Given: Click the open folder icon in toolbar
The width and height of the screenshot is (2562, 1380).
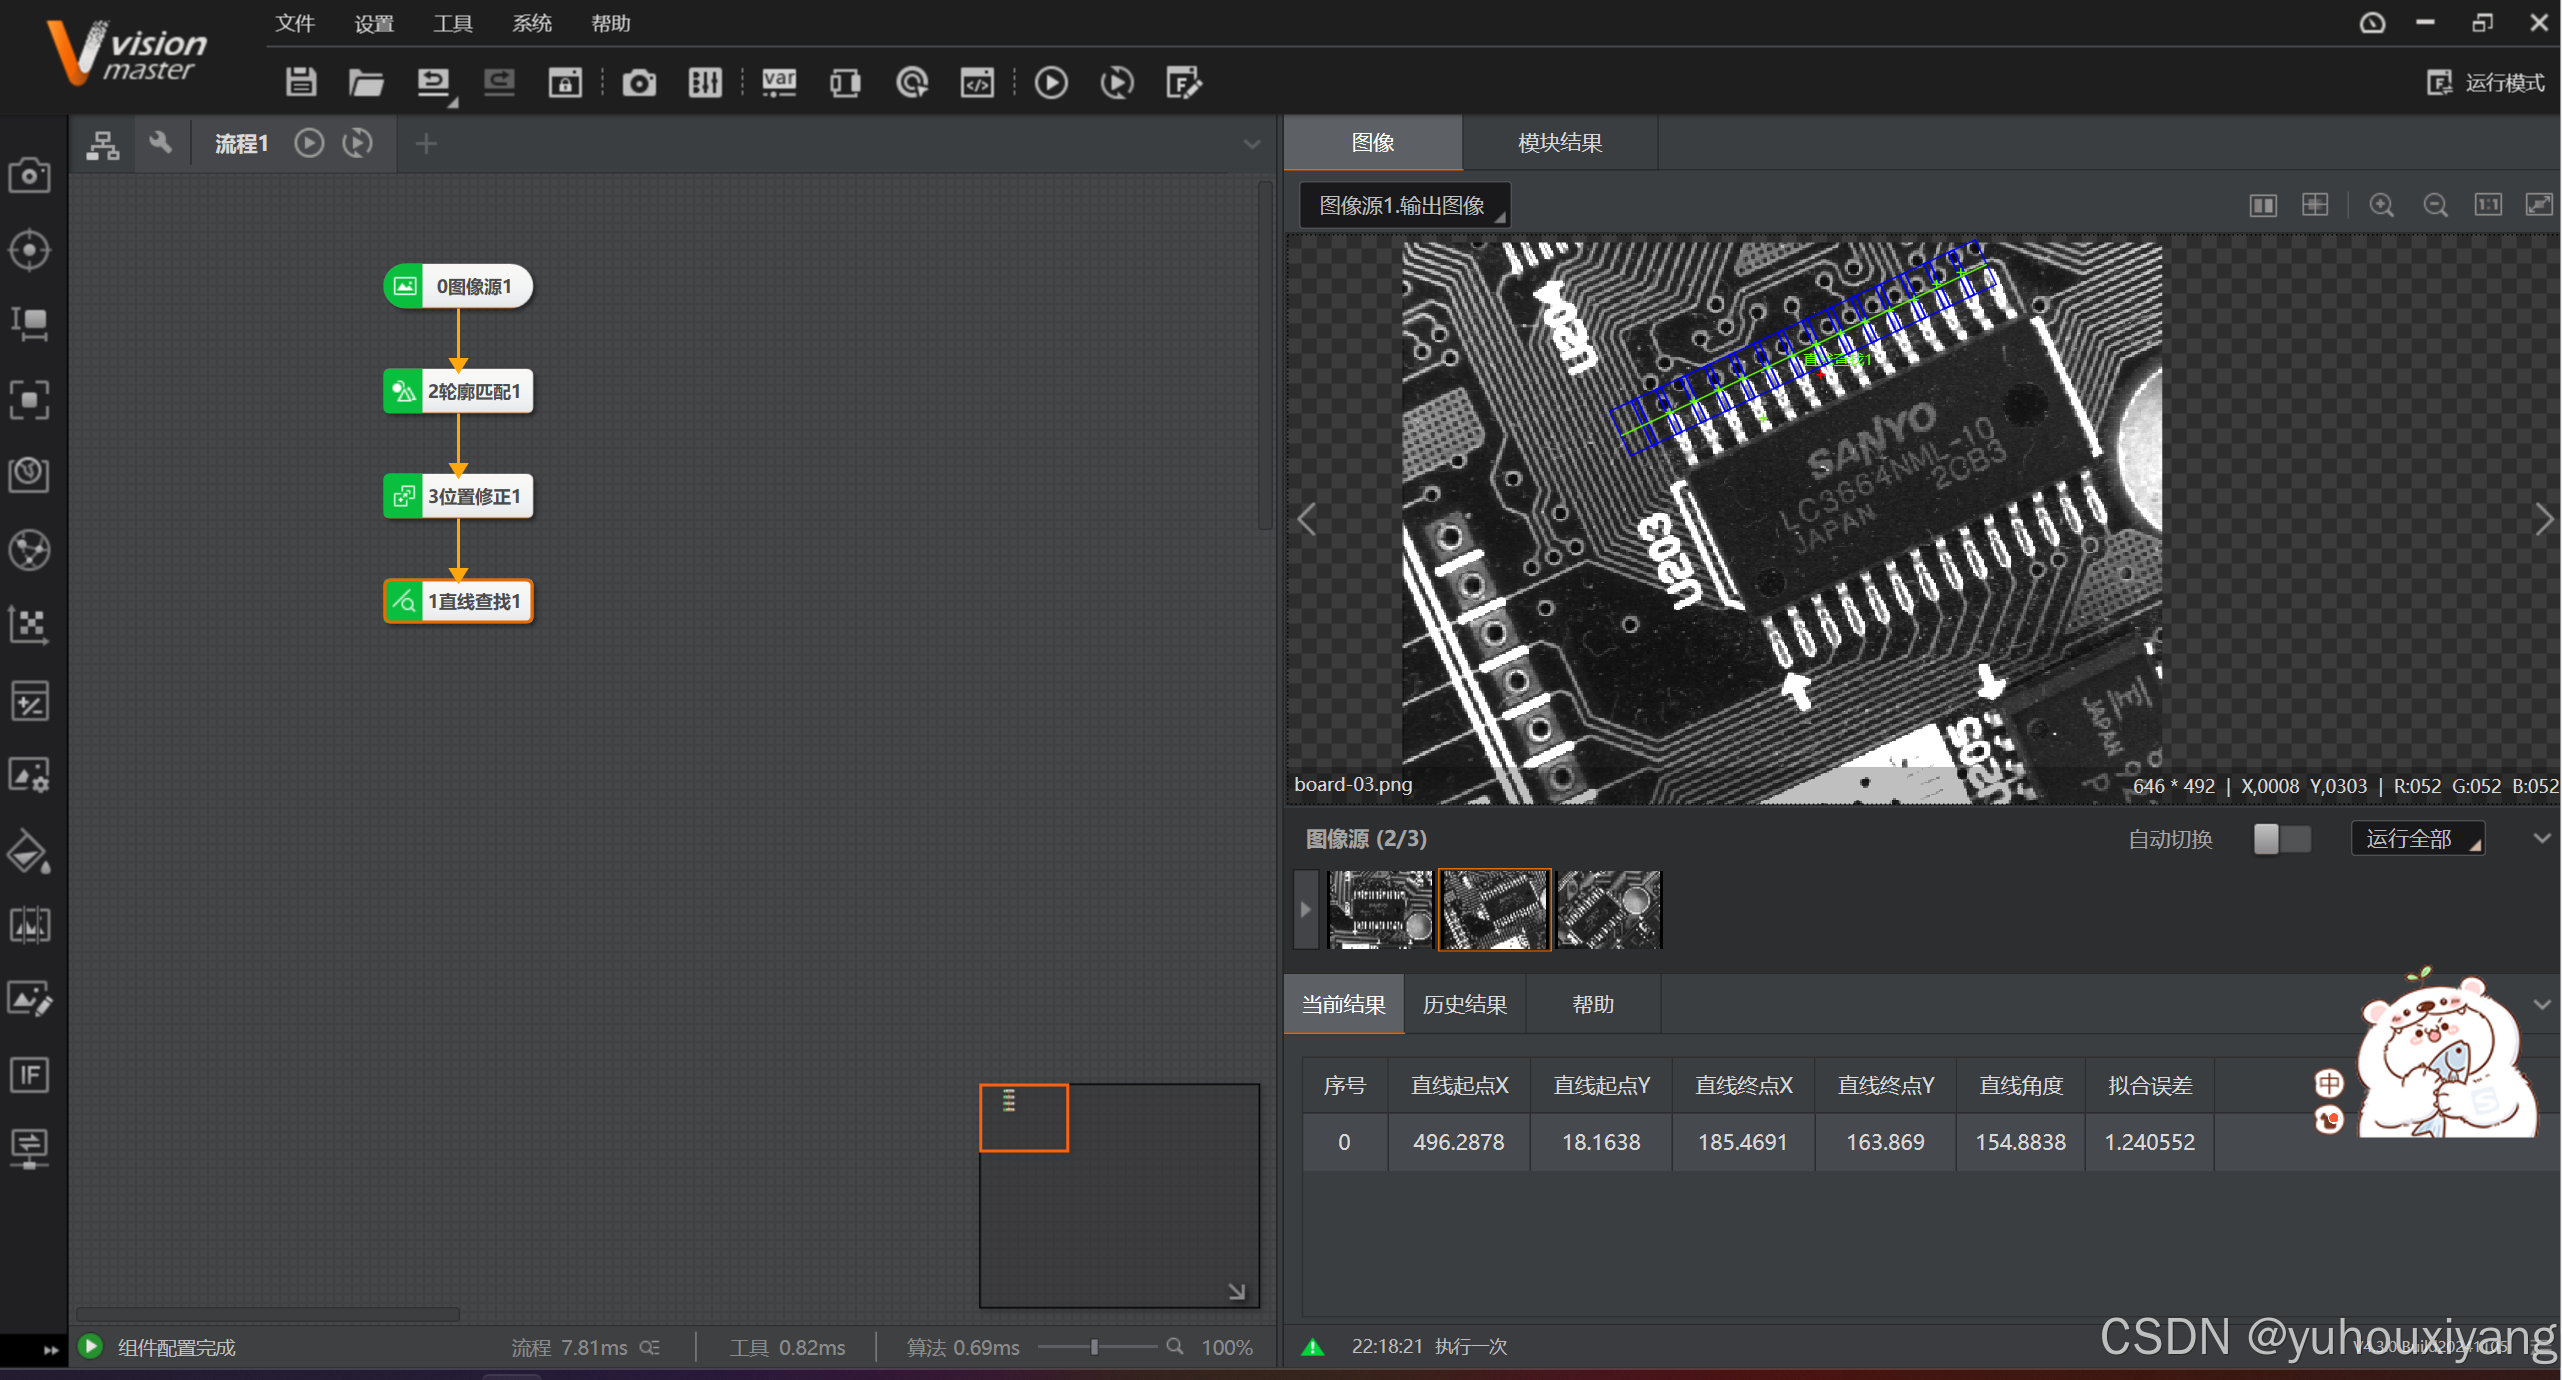Looking at the screenshot, I should (x=366, y=82).
